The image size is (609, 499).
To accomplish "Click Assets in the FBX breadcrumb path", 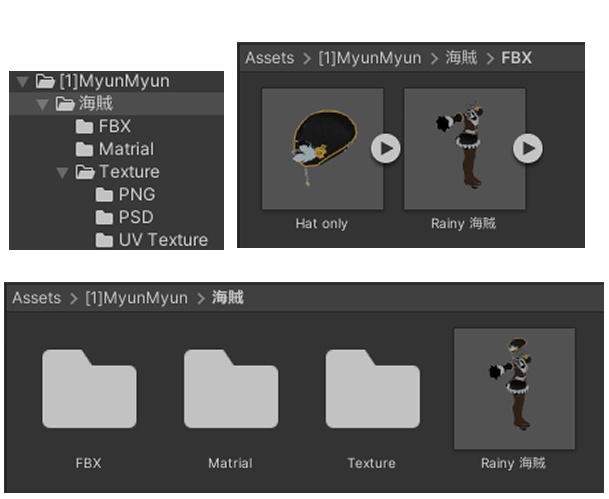I will click(270, 58).
